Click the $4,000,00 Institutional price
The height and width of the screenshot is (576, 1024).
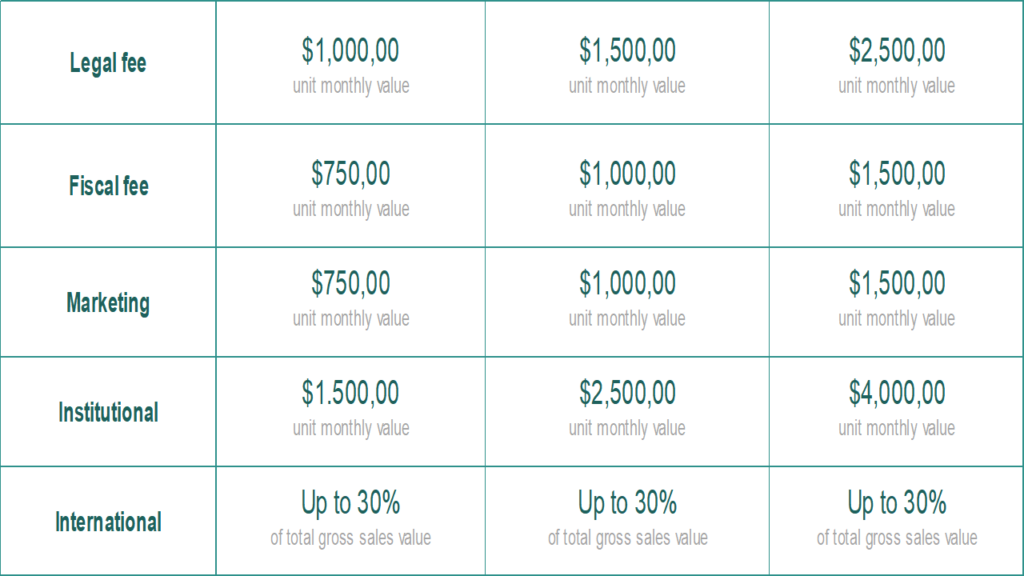pos(897,393)
